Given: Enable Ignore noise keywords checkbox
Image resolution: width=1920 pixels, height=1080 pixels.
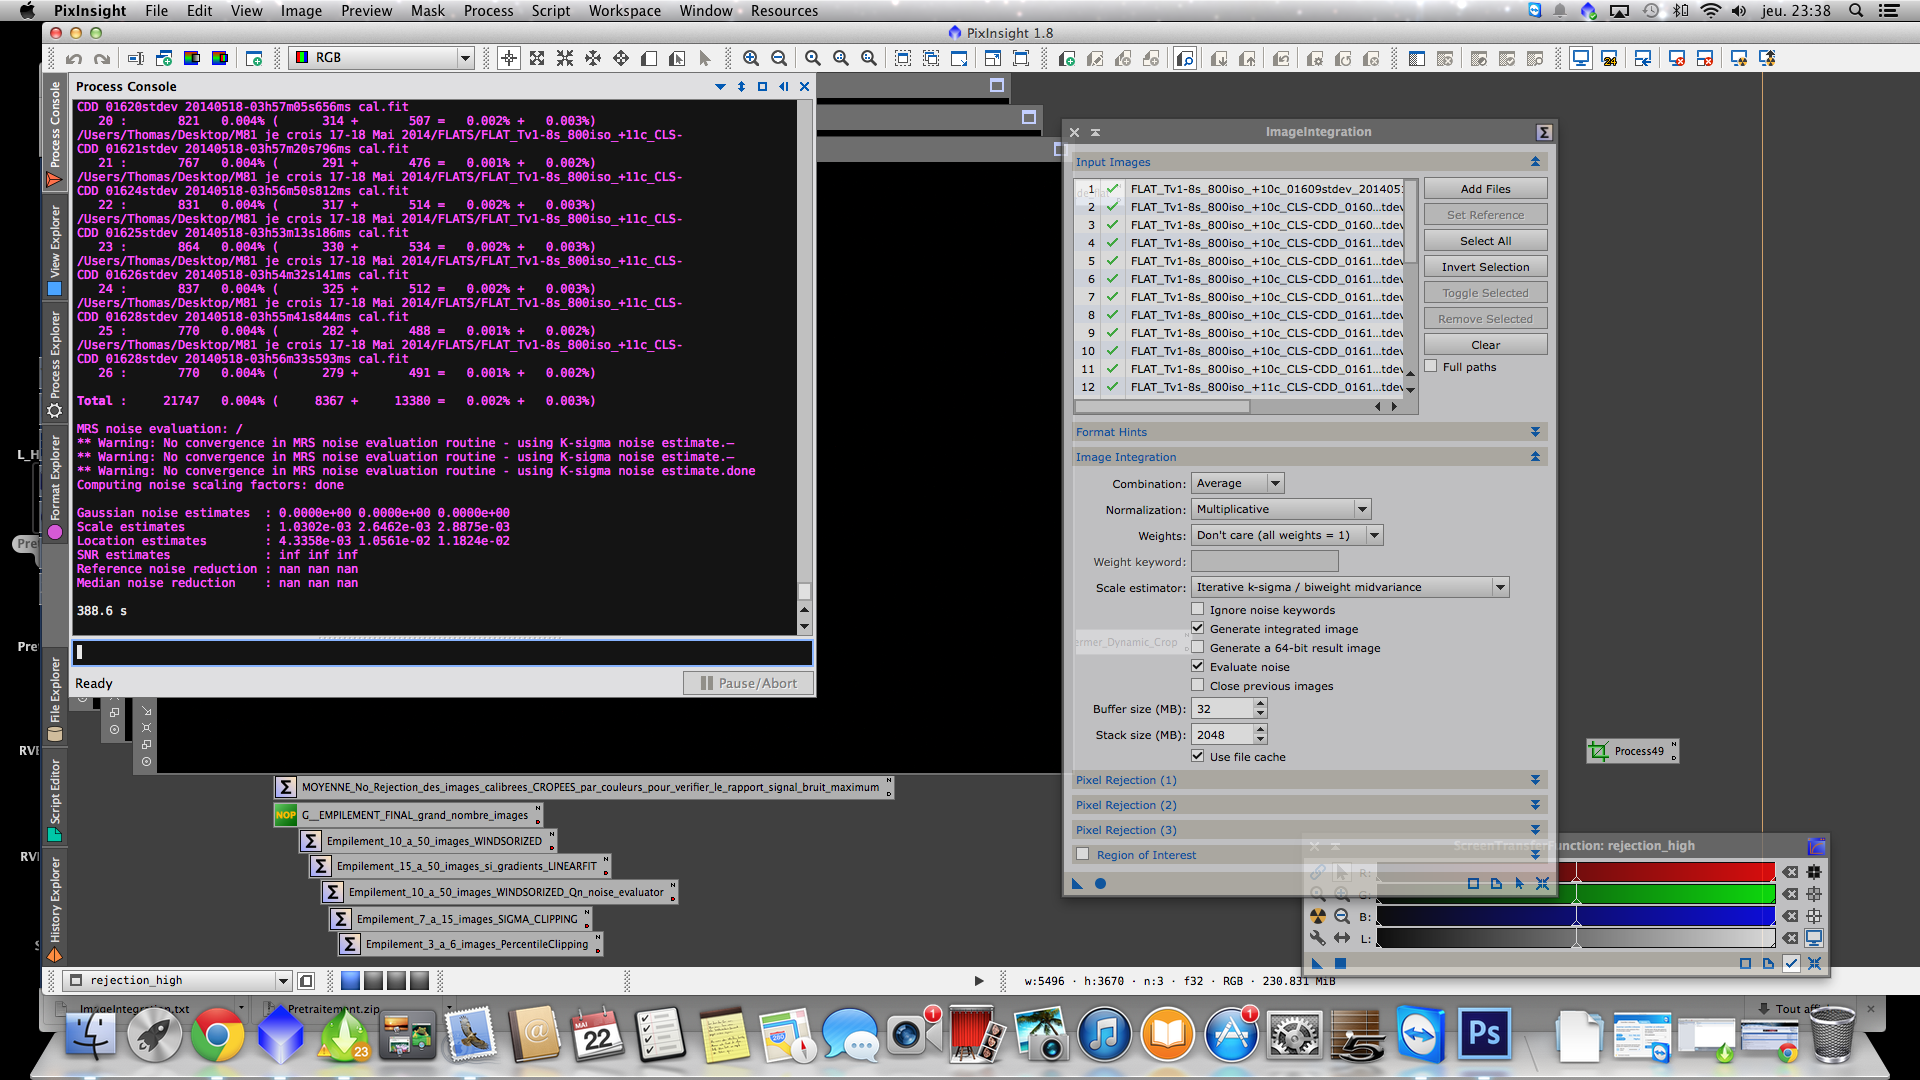Looking at the screenshot, I should [x=1198, y=609].
